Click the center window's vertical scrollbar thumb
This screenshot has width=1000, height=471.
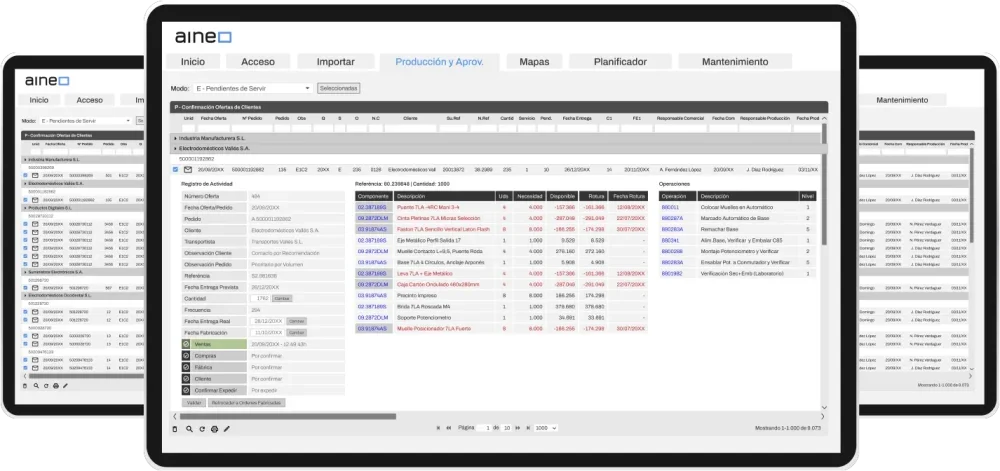[x=824, y=185]
